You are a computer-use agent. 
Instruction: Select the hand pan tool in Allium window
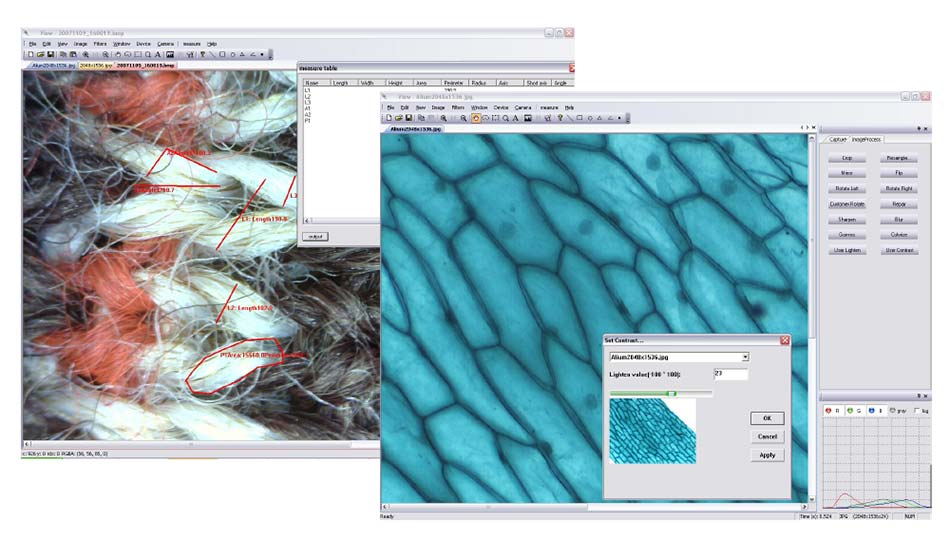476,118
